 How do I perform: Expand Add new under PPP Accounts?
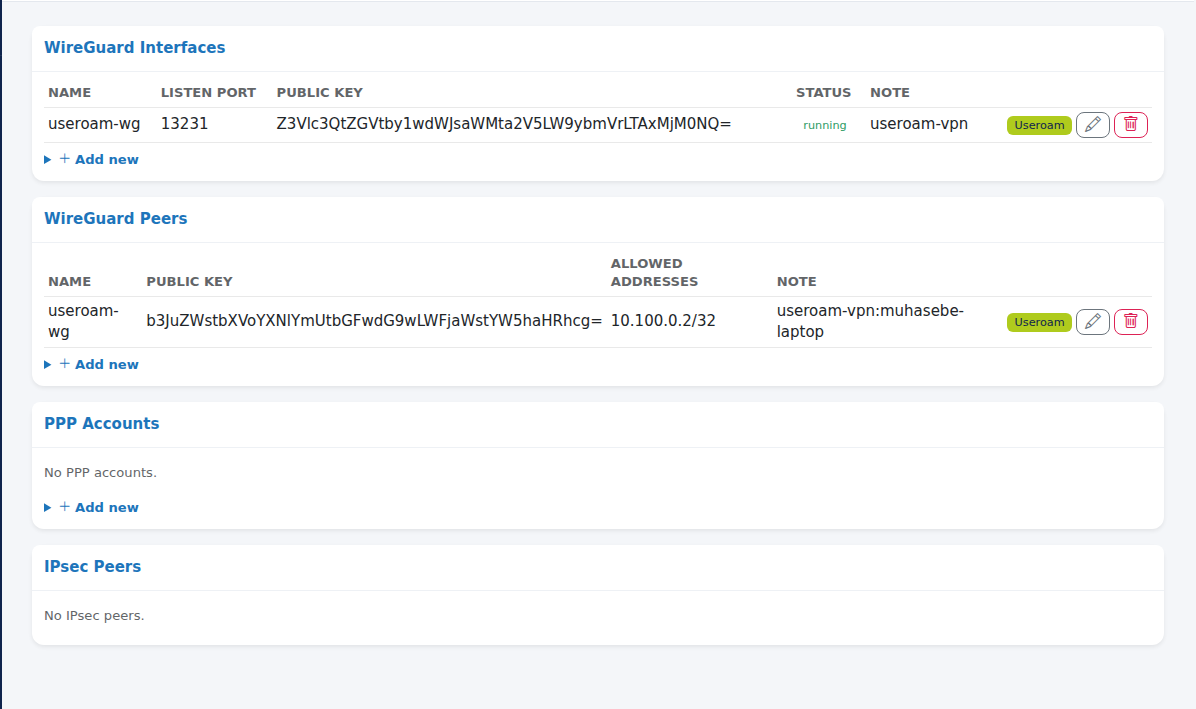92,507
